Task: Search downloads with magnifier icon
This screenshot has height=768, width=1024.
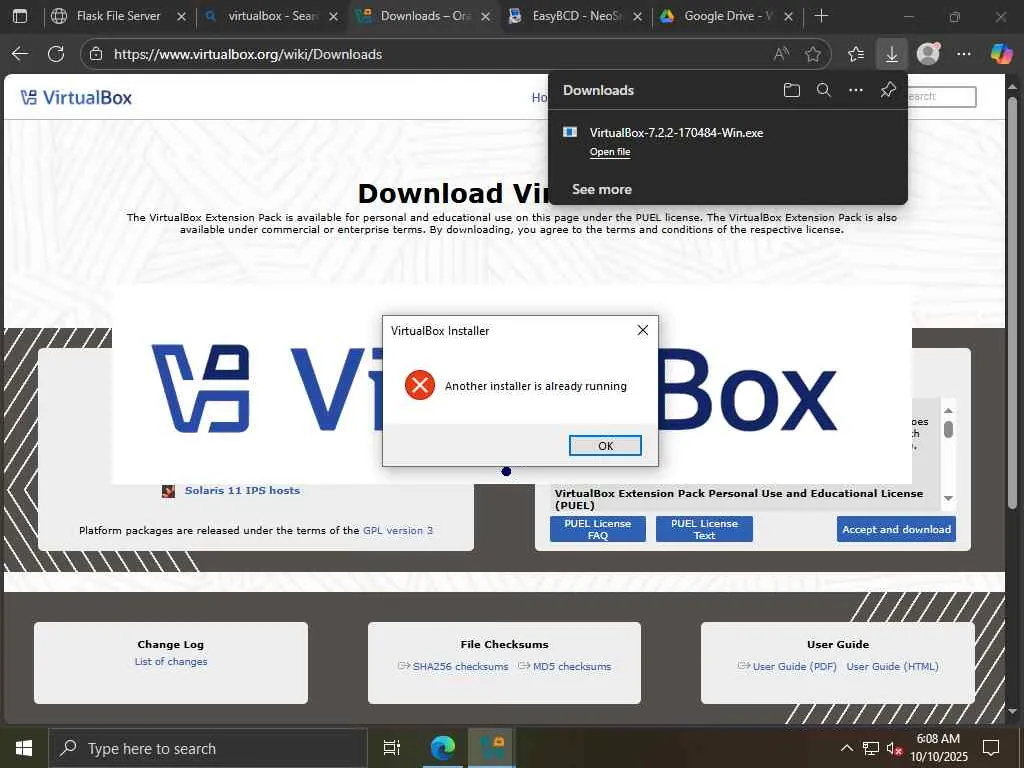Action: pyautogui.click(x=824, y=90)
